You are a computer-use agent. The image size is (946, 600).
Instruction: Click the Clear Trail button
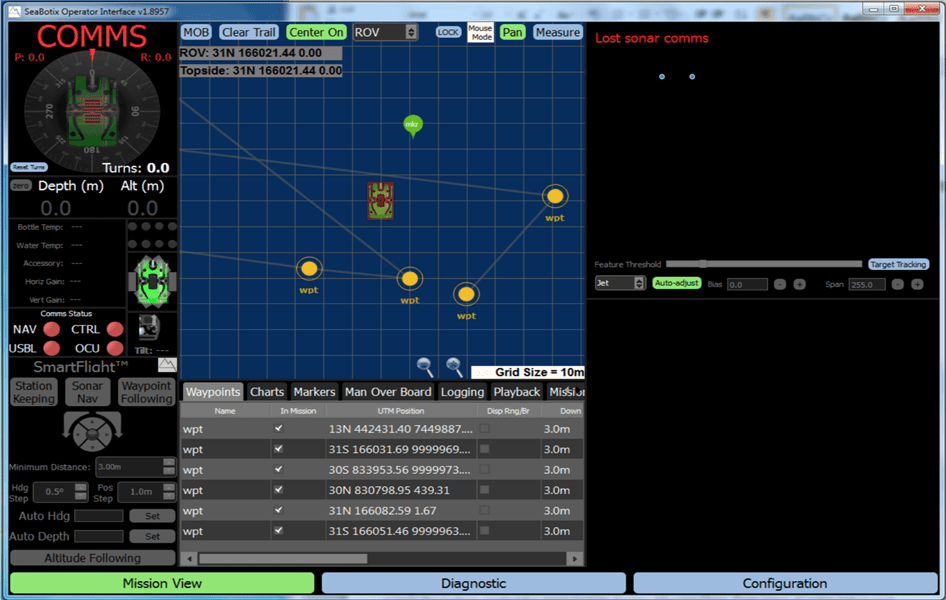click(248, 31)
